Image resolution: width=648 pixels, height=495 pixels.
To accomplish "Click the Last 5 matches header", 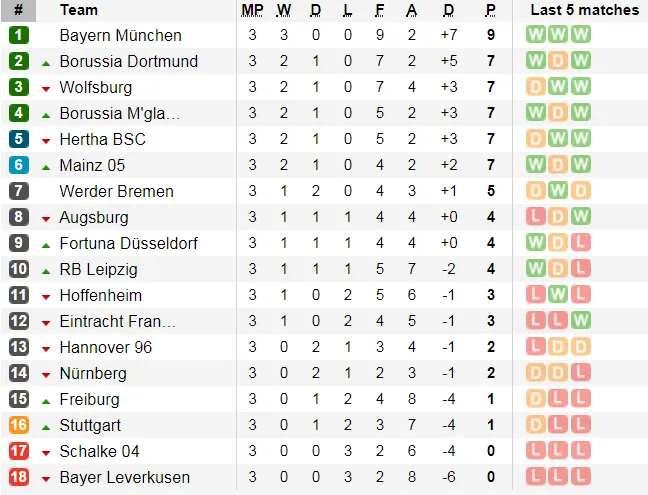I will (x=584, y=10).
